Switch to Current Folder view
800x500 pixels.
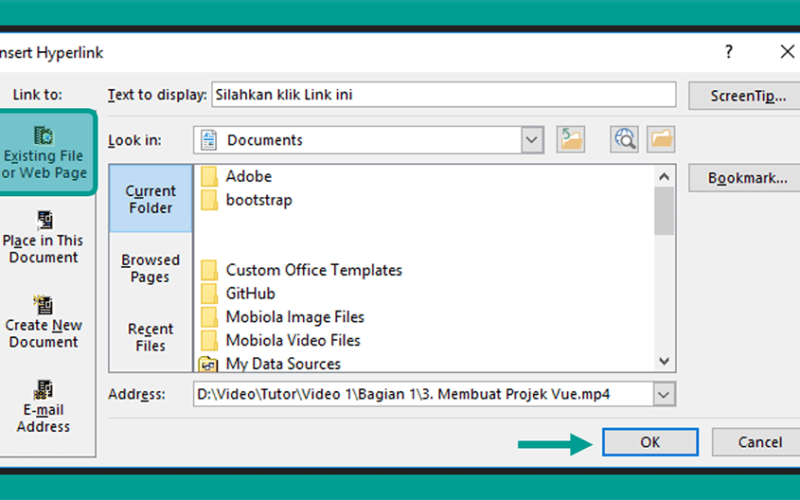click(151, 199)
